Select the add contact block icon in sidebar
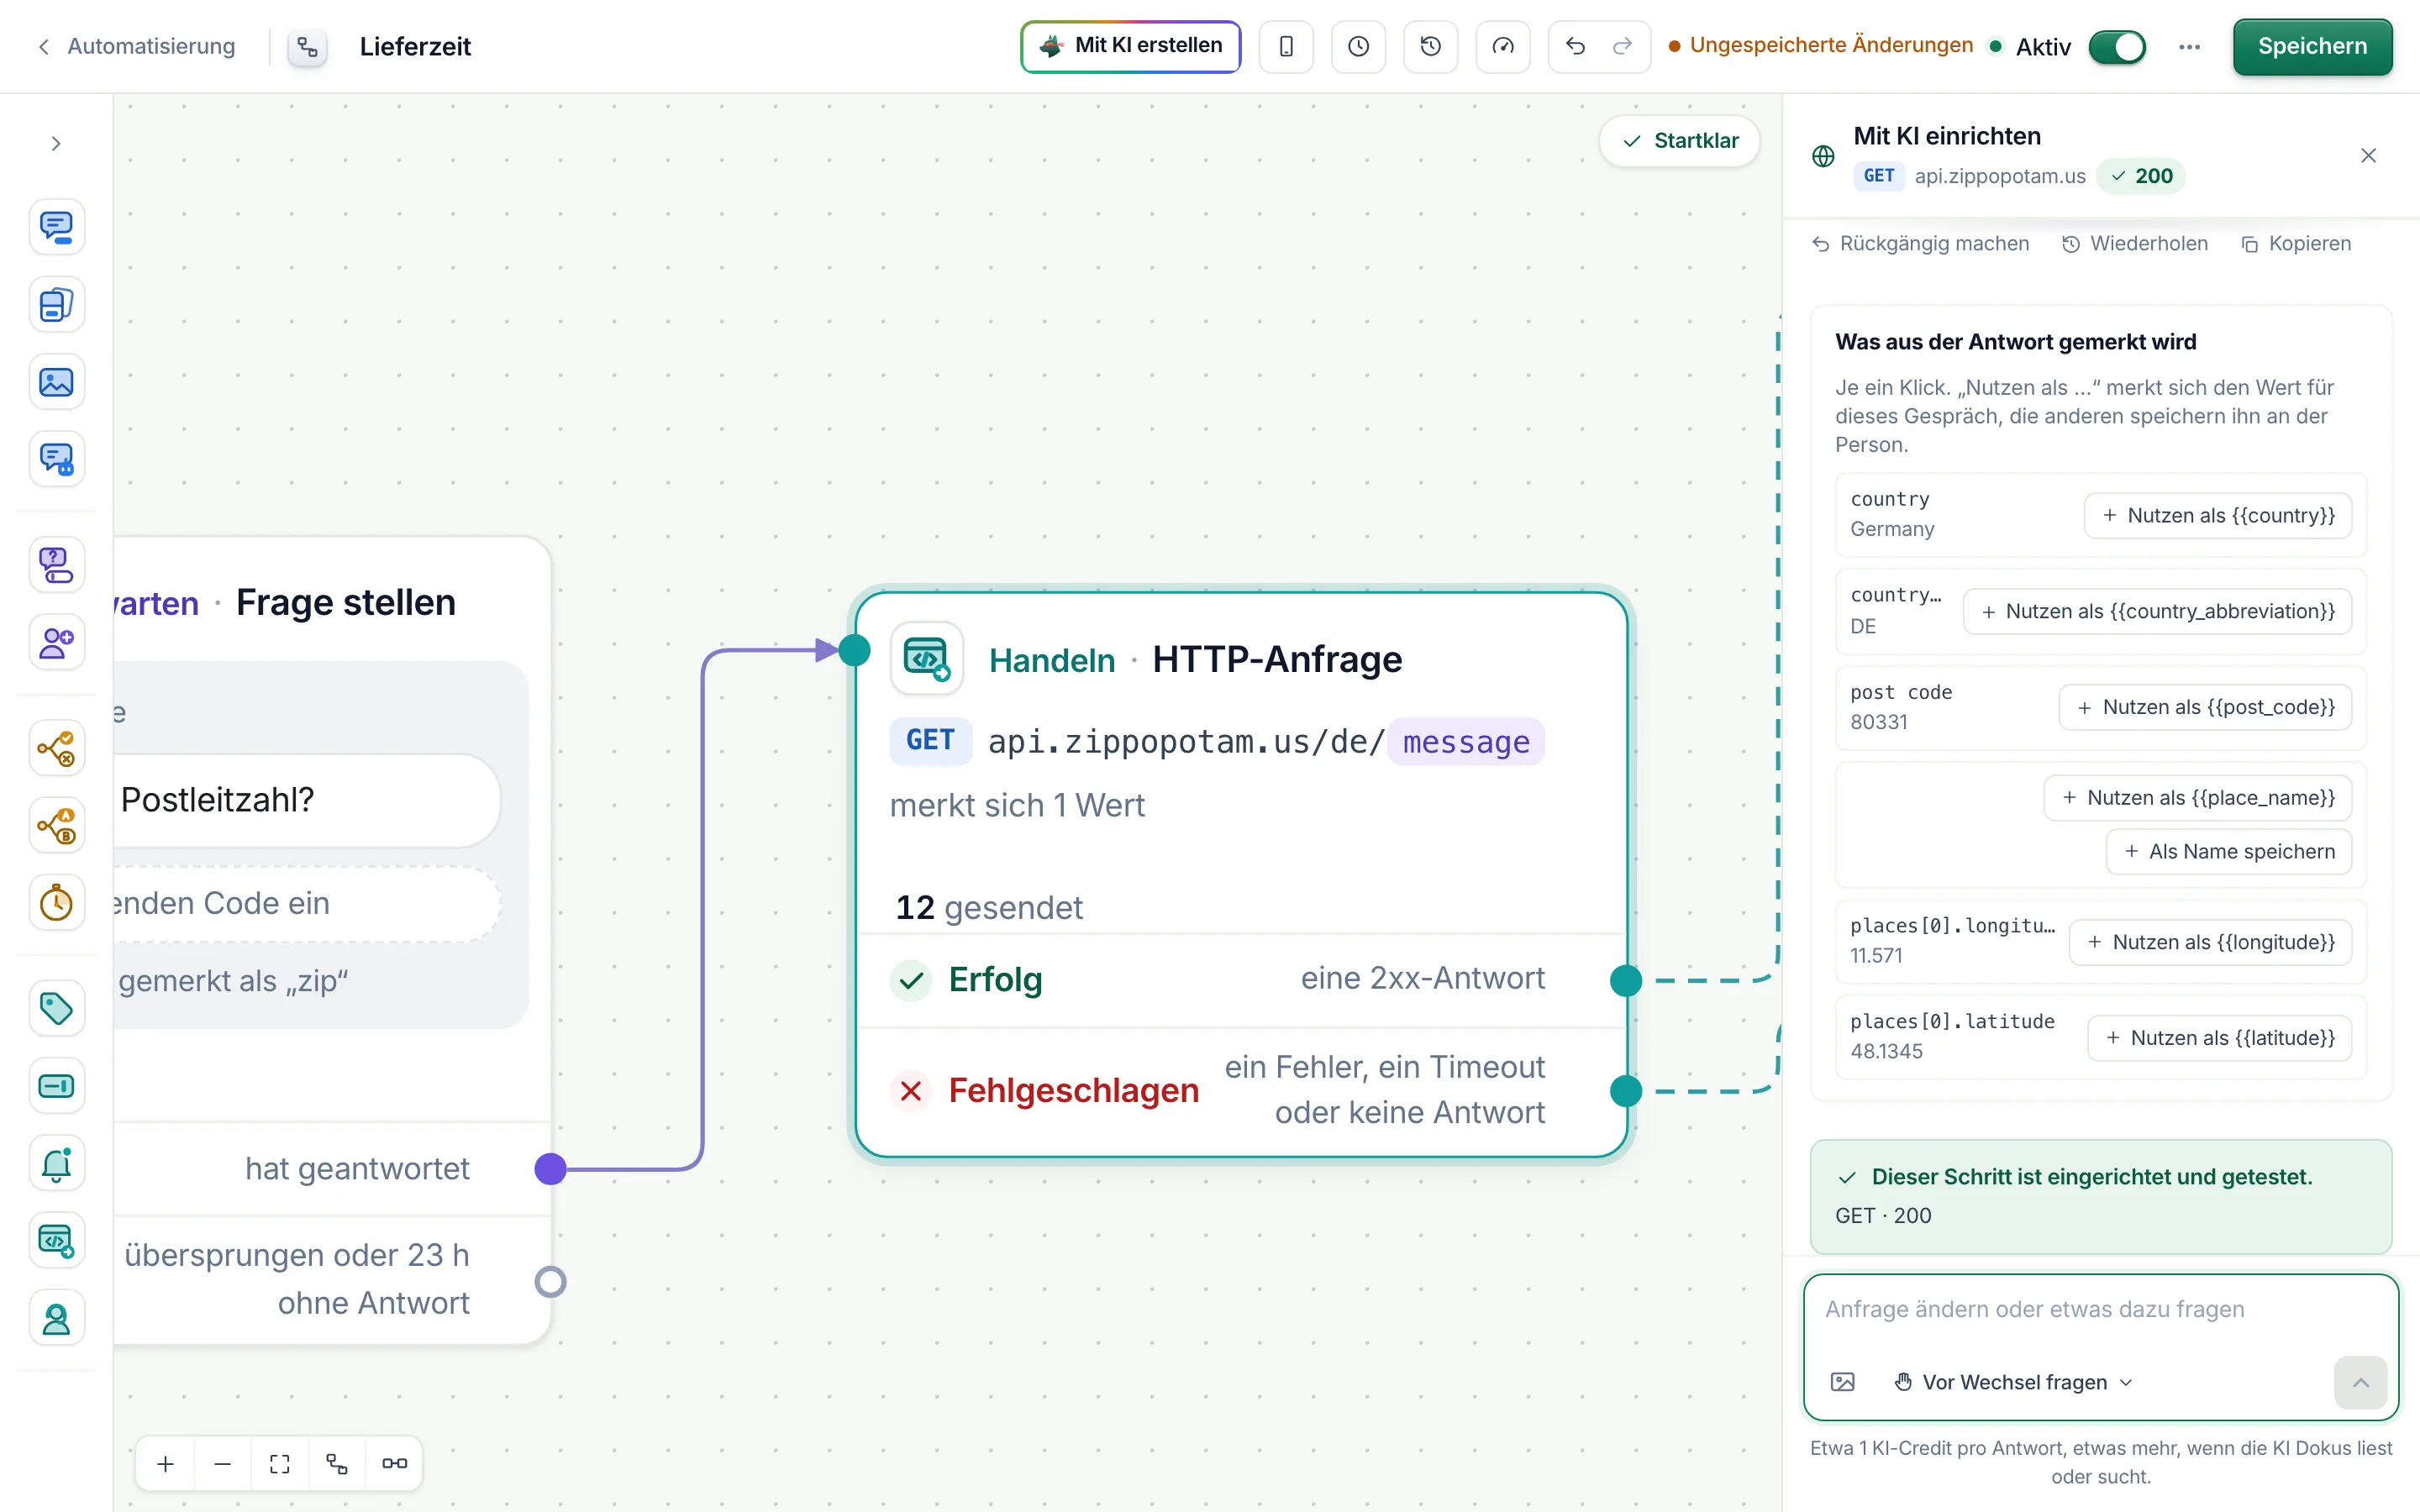Image resolution: width=2420 pixels, height=1512 pixels. [56, 642]
